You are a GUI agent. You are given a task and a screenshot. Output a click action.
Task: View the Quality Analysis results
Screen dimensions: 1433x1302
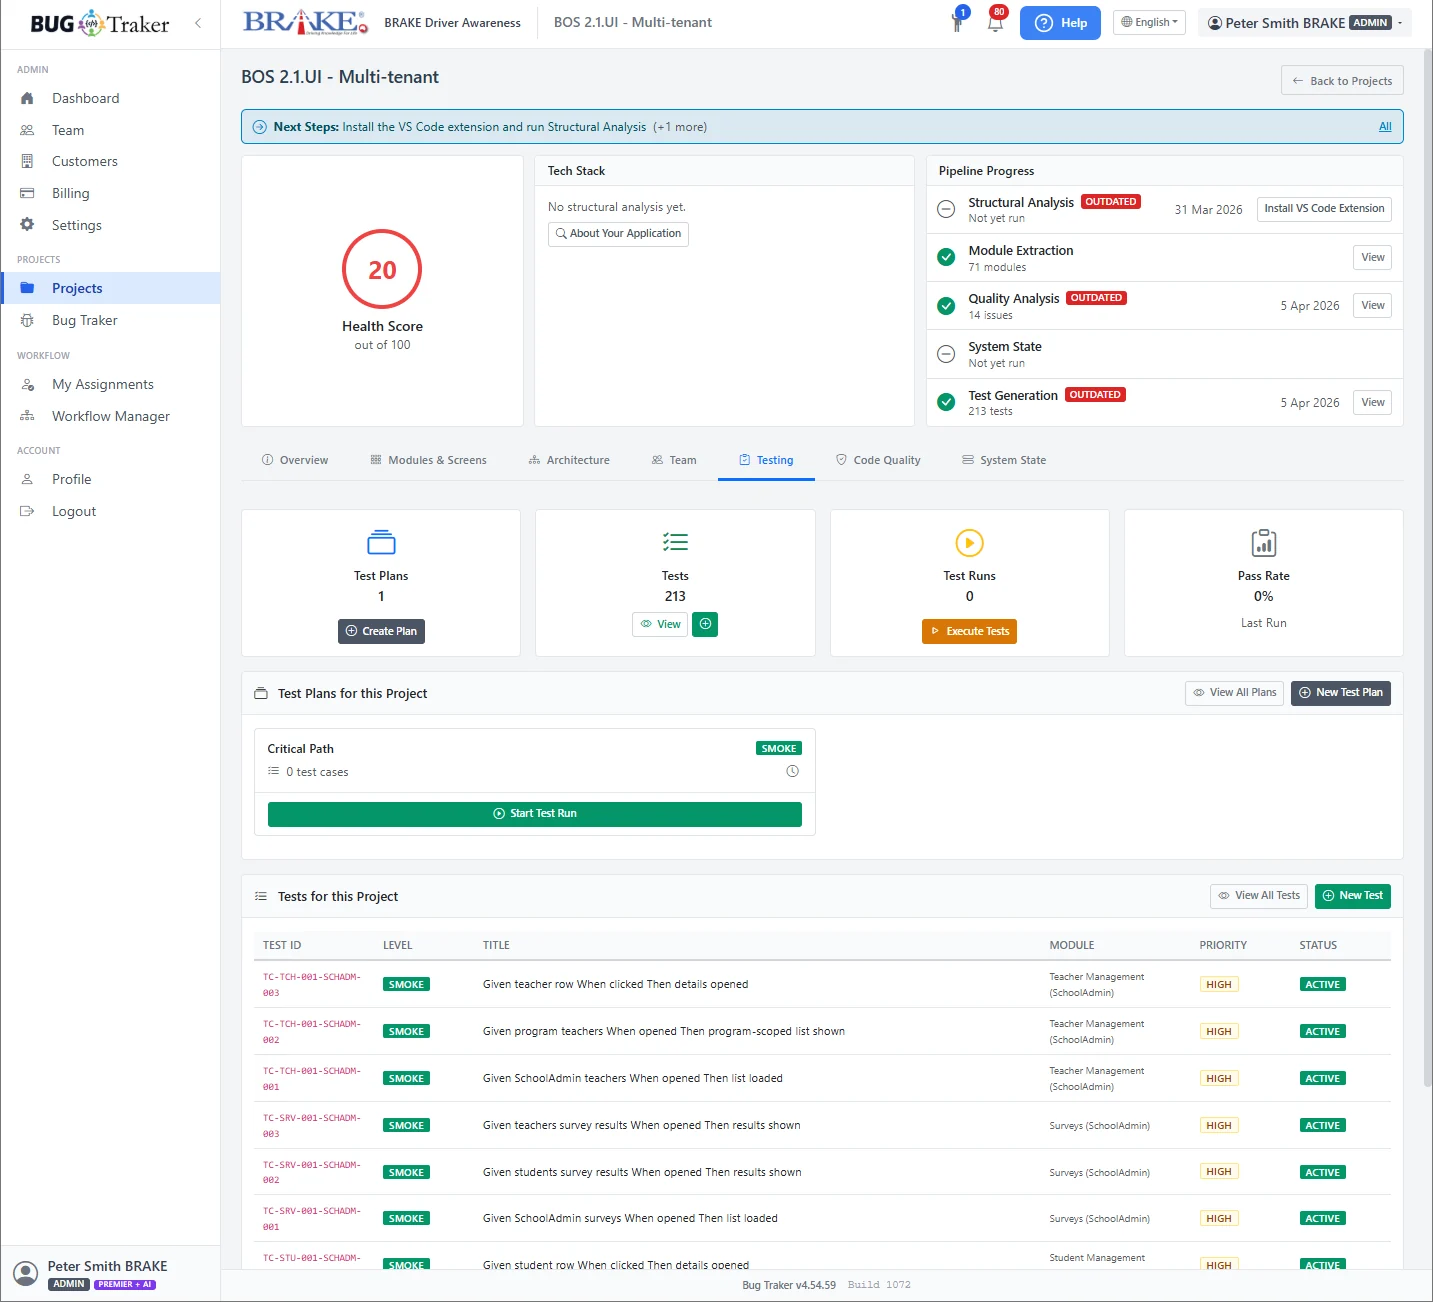pos(1372,306)
